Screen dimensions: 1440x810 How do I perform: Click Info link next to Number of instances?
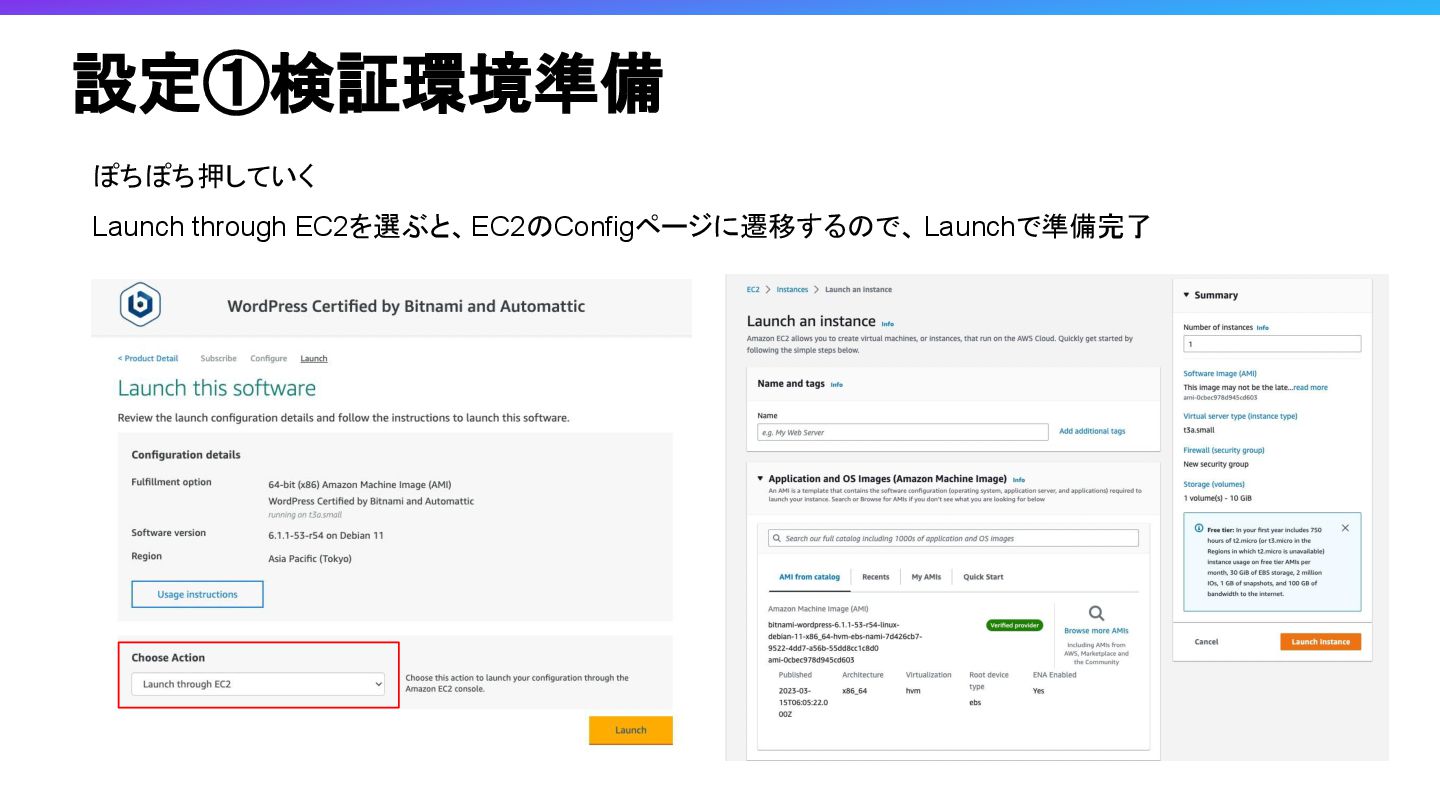pyautogui.click(x=1262, y=328)
